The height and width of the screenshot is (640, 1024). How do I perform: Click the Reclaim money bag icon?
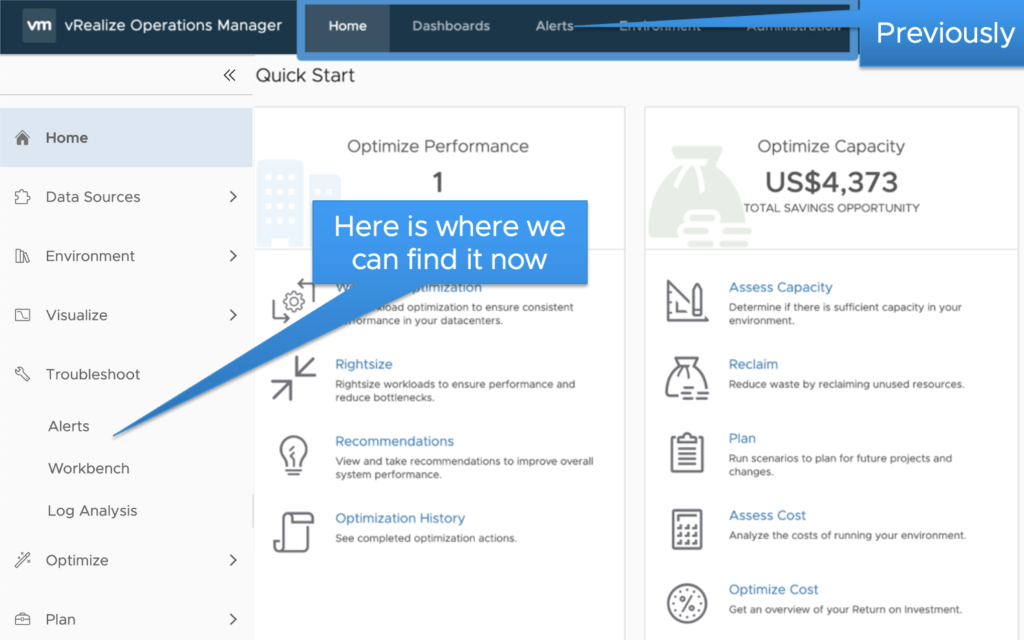[687, 377]
